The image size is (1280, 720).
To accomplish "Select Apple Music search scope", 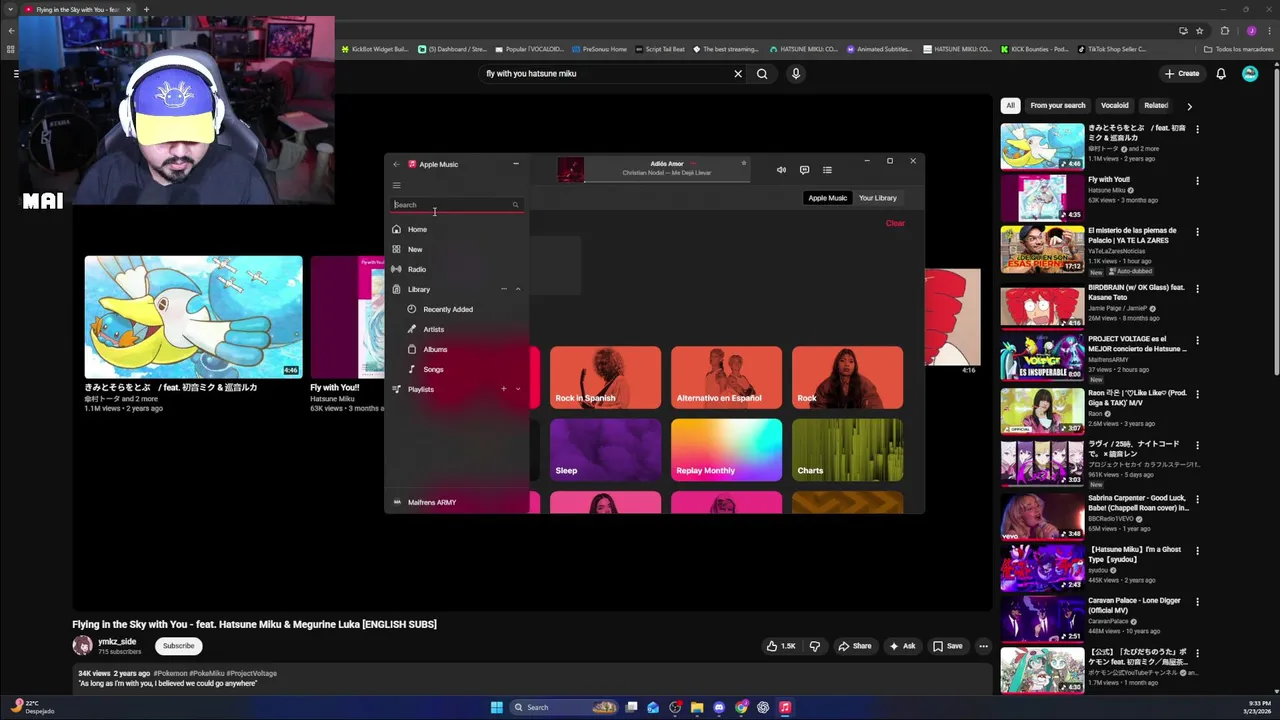I will pos(827,198).
